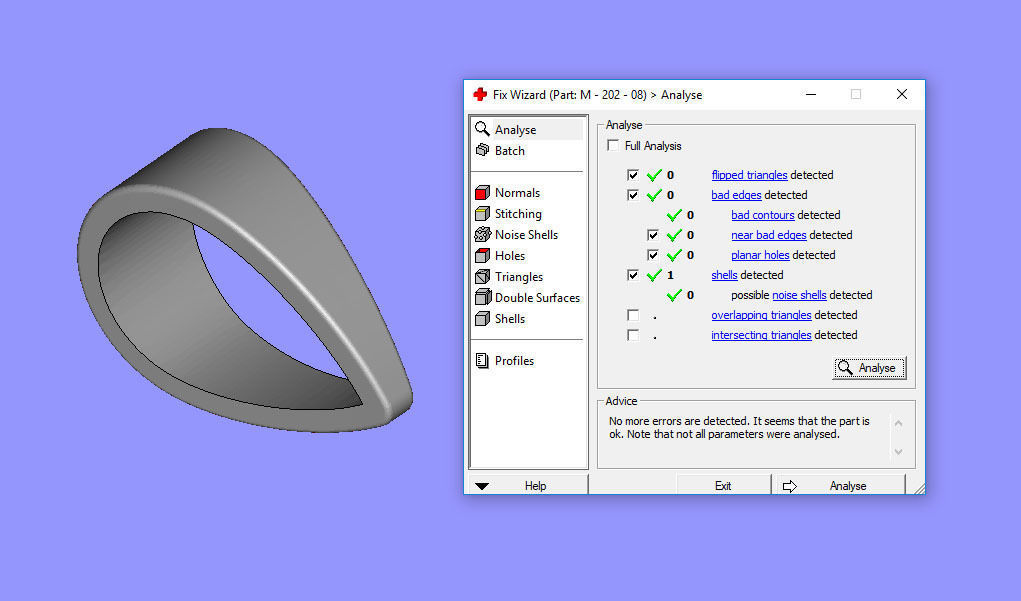Enable the intersecting triangles checkbox
Viewport: 1021px width, 601px height.
[632, 335]
